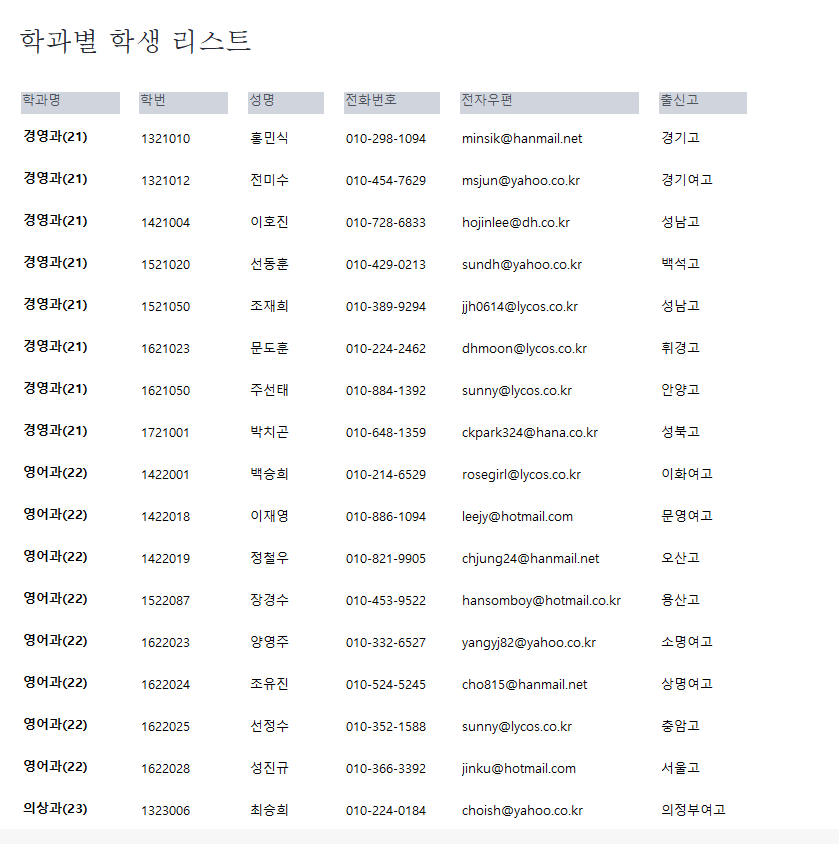Select the 학과명 column header
The image size is (839, 844).
click(70, 102)
